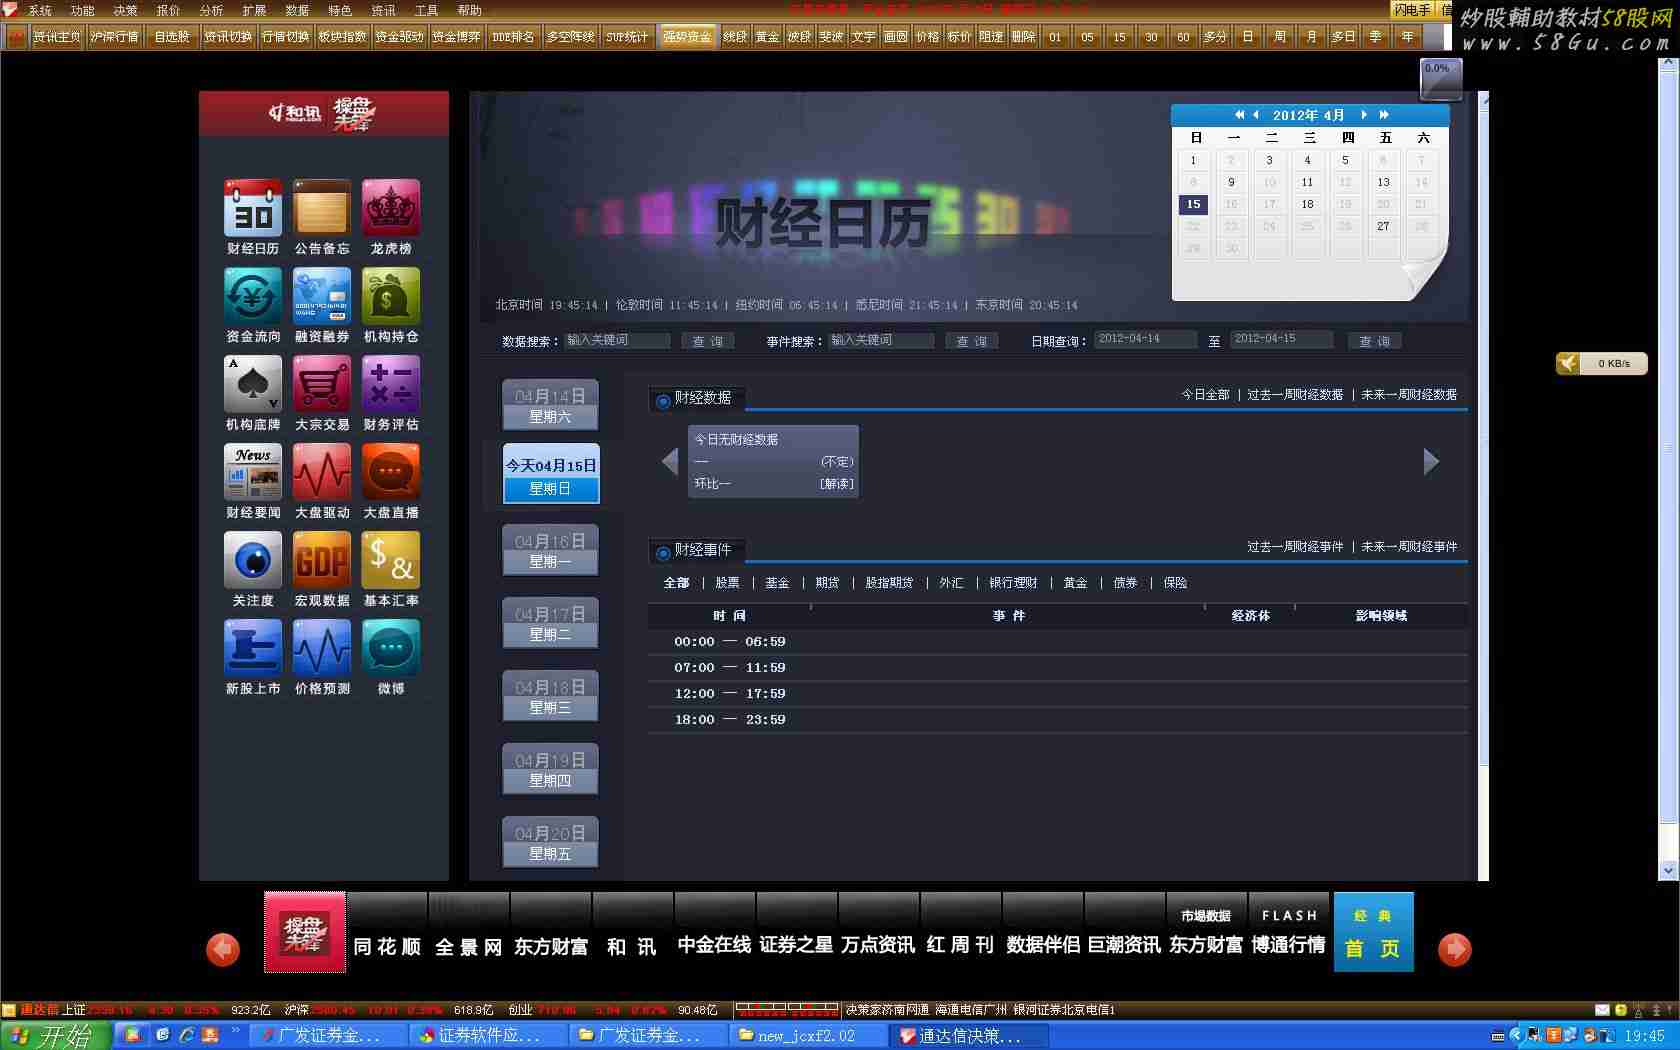Open the 帮助 menu
This screenshot has width=1680, height=1050.
point(470,11)
